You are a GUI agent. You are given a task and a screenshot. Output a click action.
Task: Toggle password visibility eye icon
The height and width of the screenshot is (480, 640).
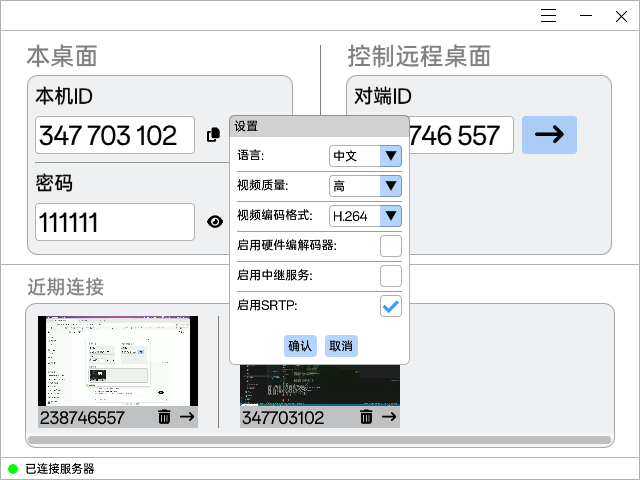tap(215, 222)
